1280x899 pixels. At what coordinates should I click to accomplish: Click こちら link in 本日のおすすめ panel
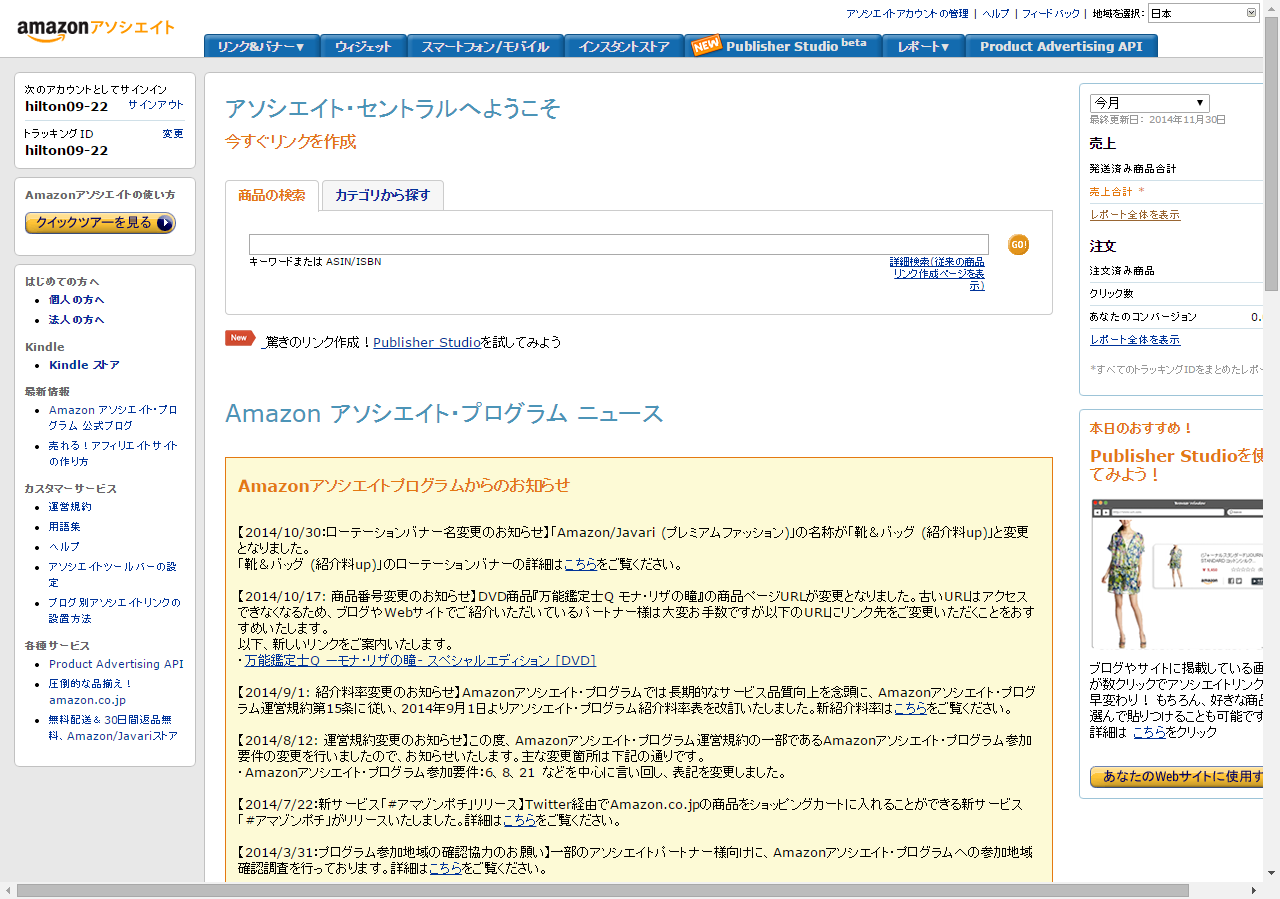point(1149,732)
